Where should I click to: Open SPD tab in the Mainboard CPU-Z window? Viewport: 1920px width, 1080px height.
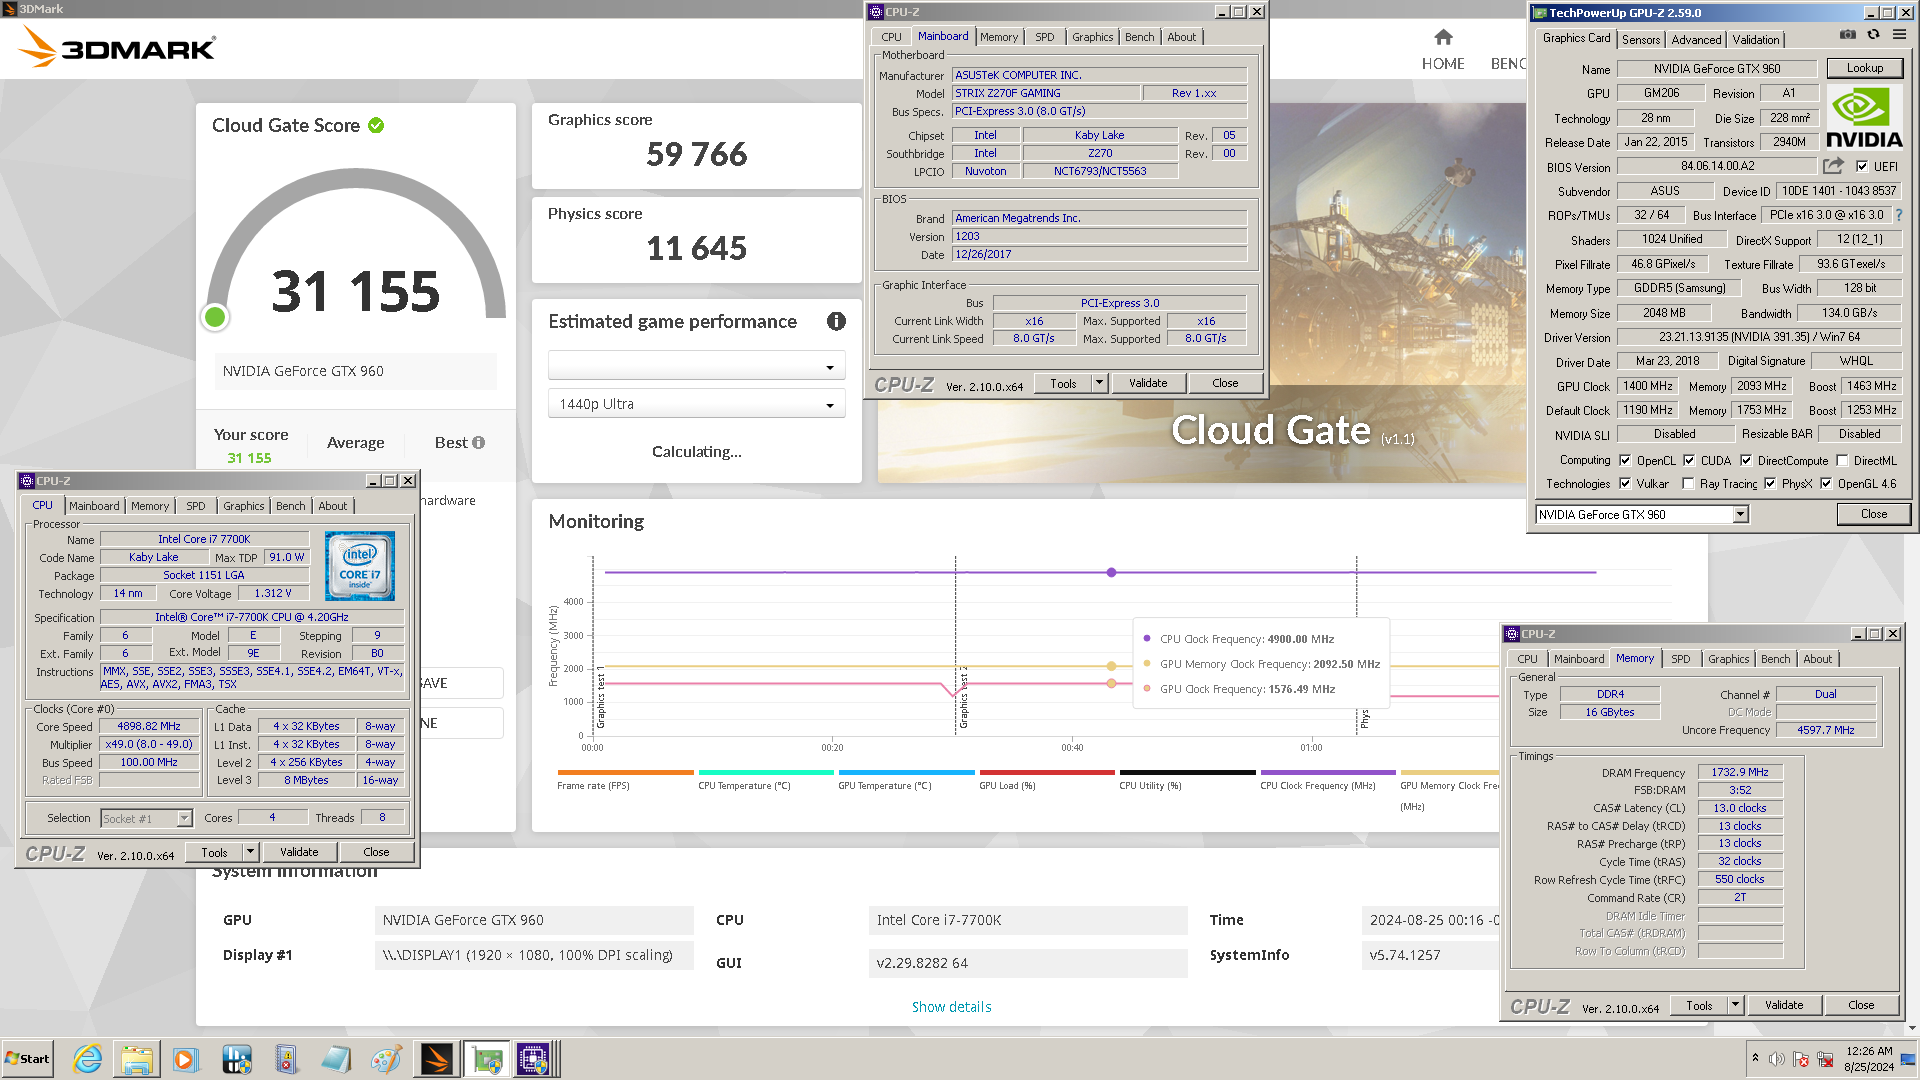pos(1044,37)
